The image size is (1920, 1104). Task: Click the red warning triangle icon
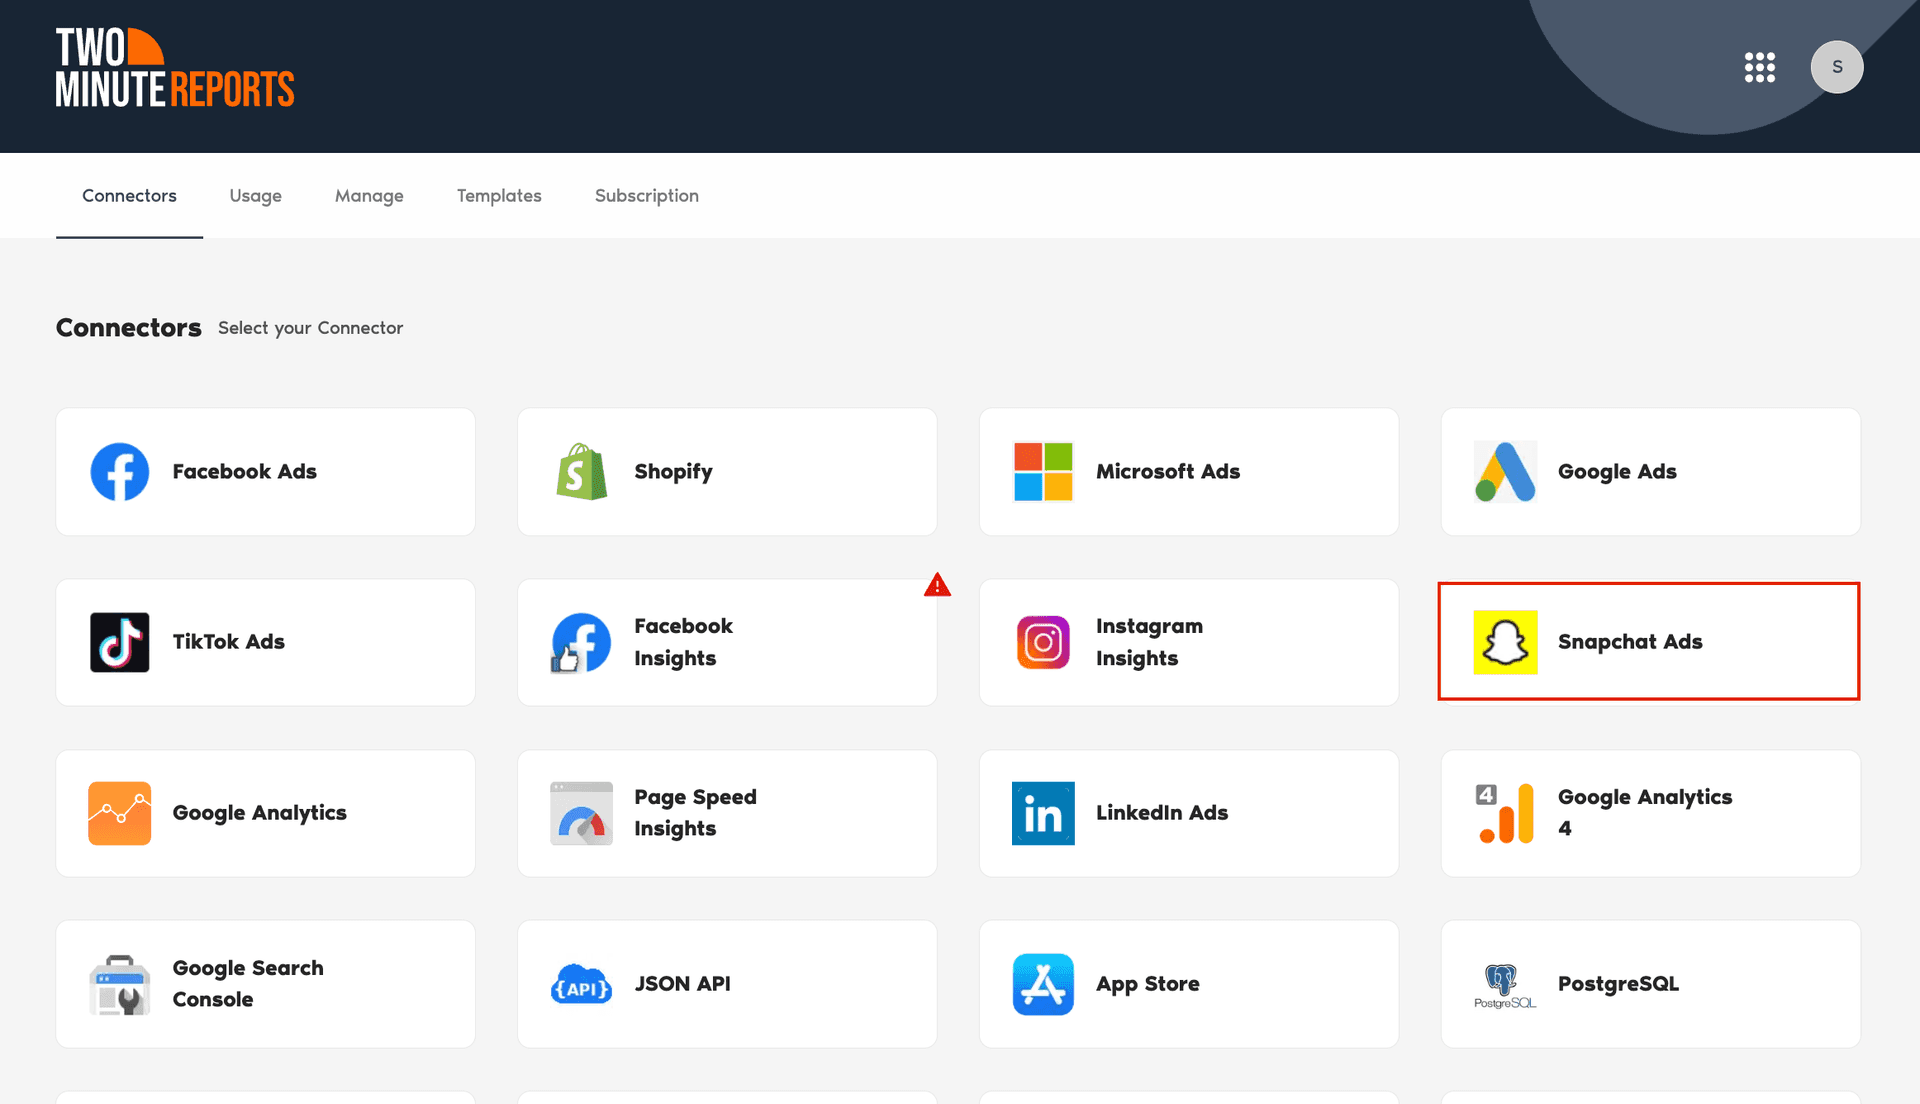(x=937, y=585)
